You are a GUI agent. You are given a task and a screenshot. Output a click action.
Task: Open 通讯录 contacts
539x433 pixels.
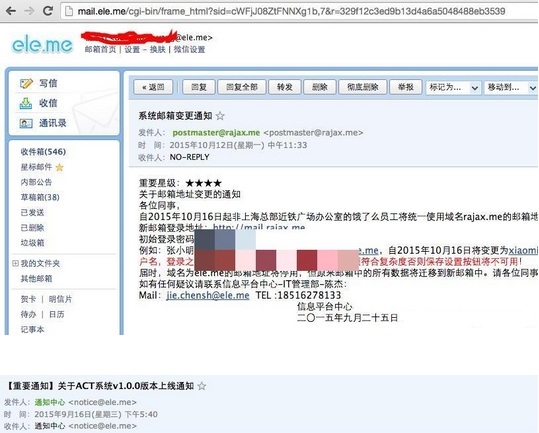(x=53, y=123)
